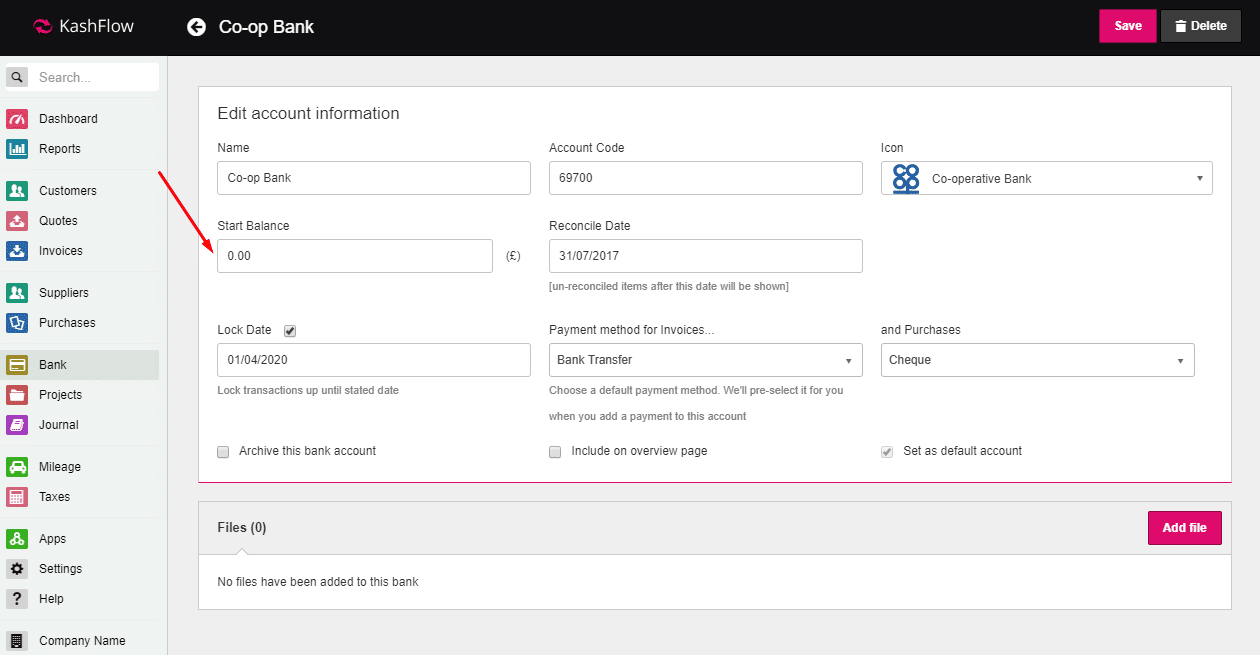The height and width of the screenshot is (655, 1260).
Task: Click the Add file button
Action: click(x=1184, y=528)
